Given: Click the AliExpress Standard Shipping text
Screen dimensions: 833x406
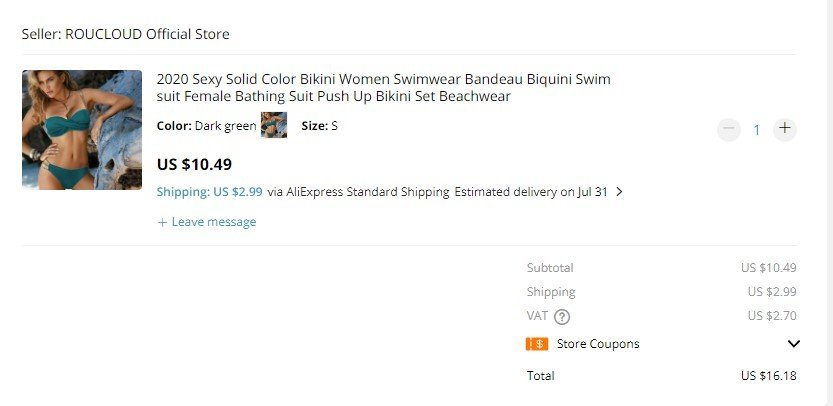Looking at the screenshot, I should [x=368, y=192].
